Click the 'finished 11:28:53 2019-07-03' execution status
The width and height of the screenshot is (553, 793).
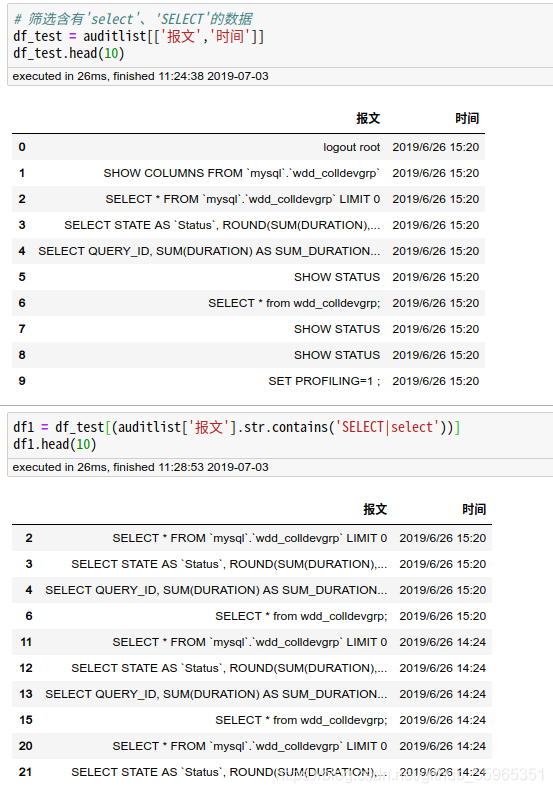click(x=191, y=467)
